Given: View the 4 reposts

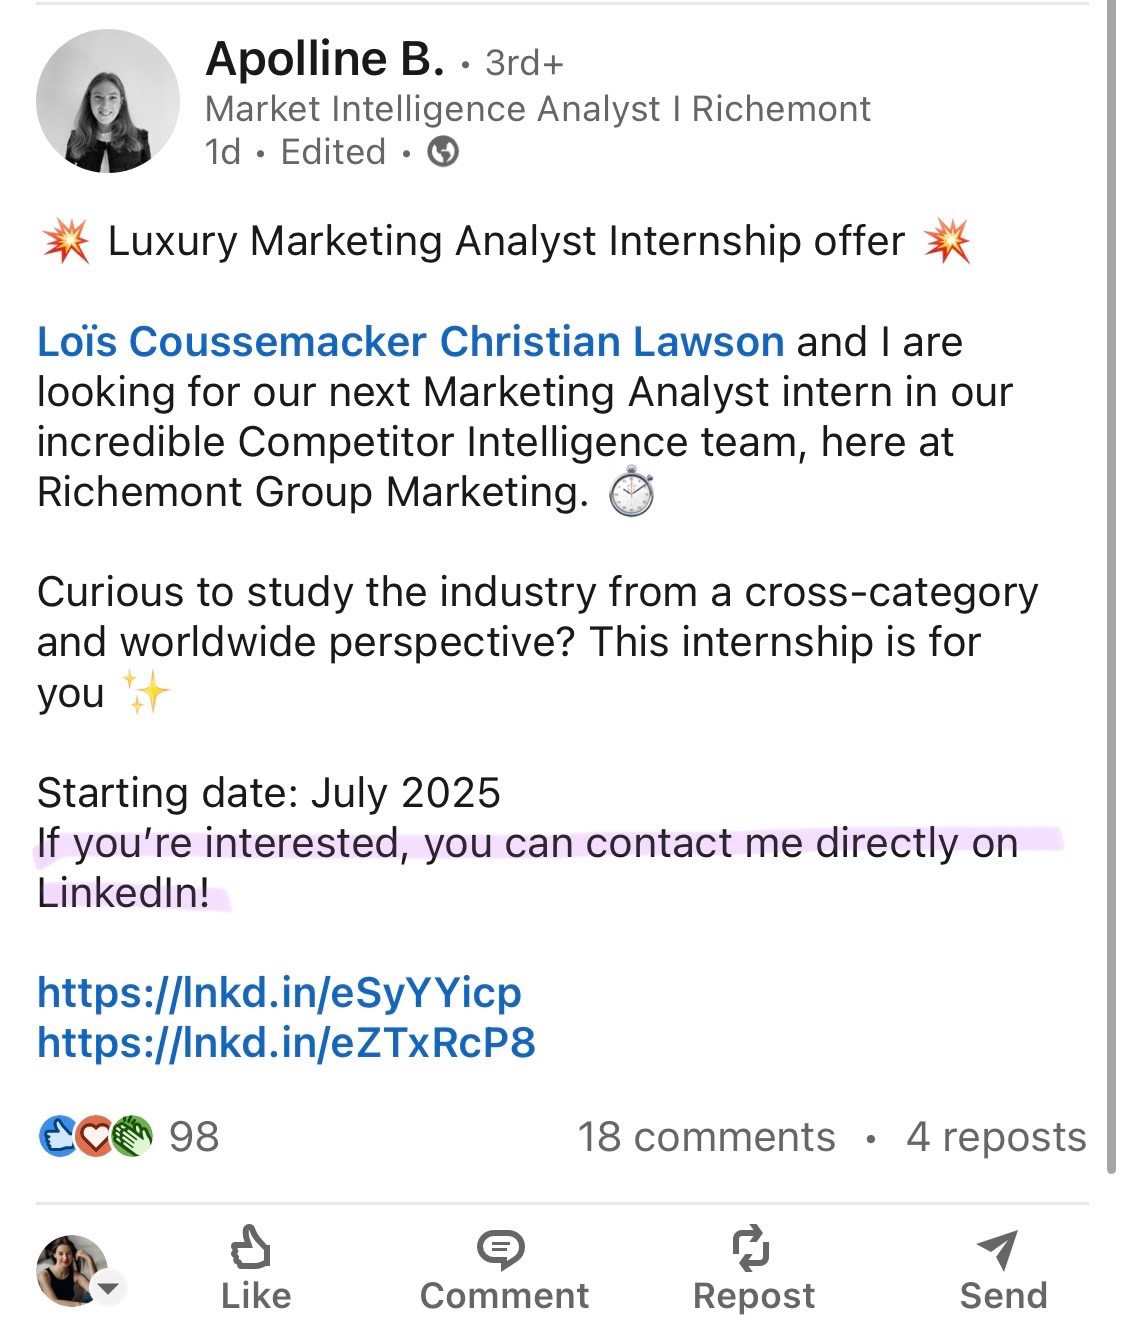Looking at the screenshot, I should click(x=996, y=1137).
